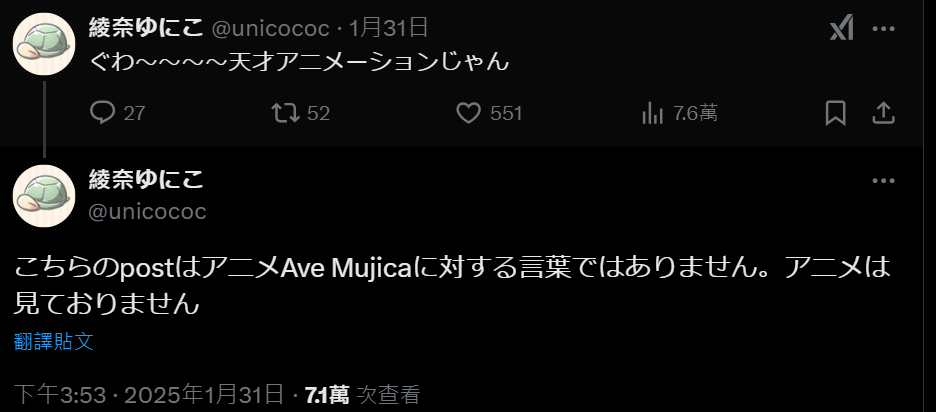This screenshot has height=412, width=936.
Task: Open the ぐわ〜〜〜〜天才アニメーションじゃん post text
Action: coord(299,62)
